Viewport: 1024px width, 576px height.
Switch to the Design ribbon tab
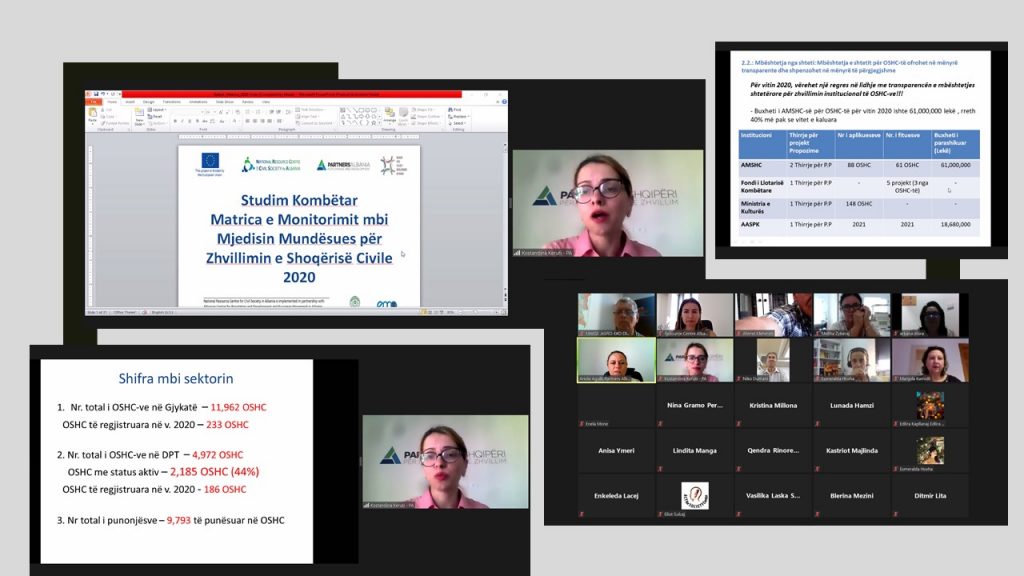pyautogui.click(x=148, y=102)
